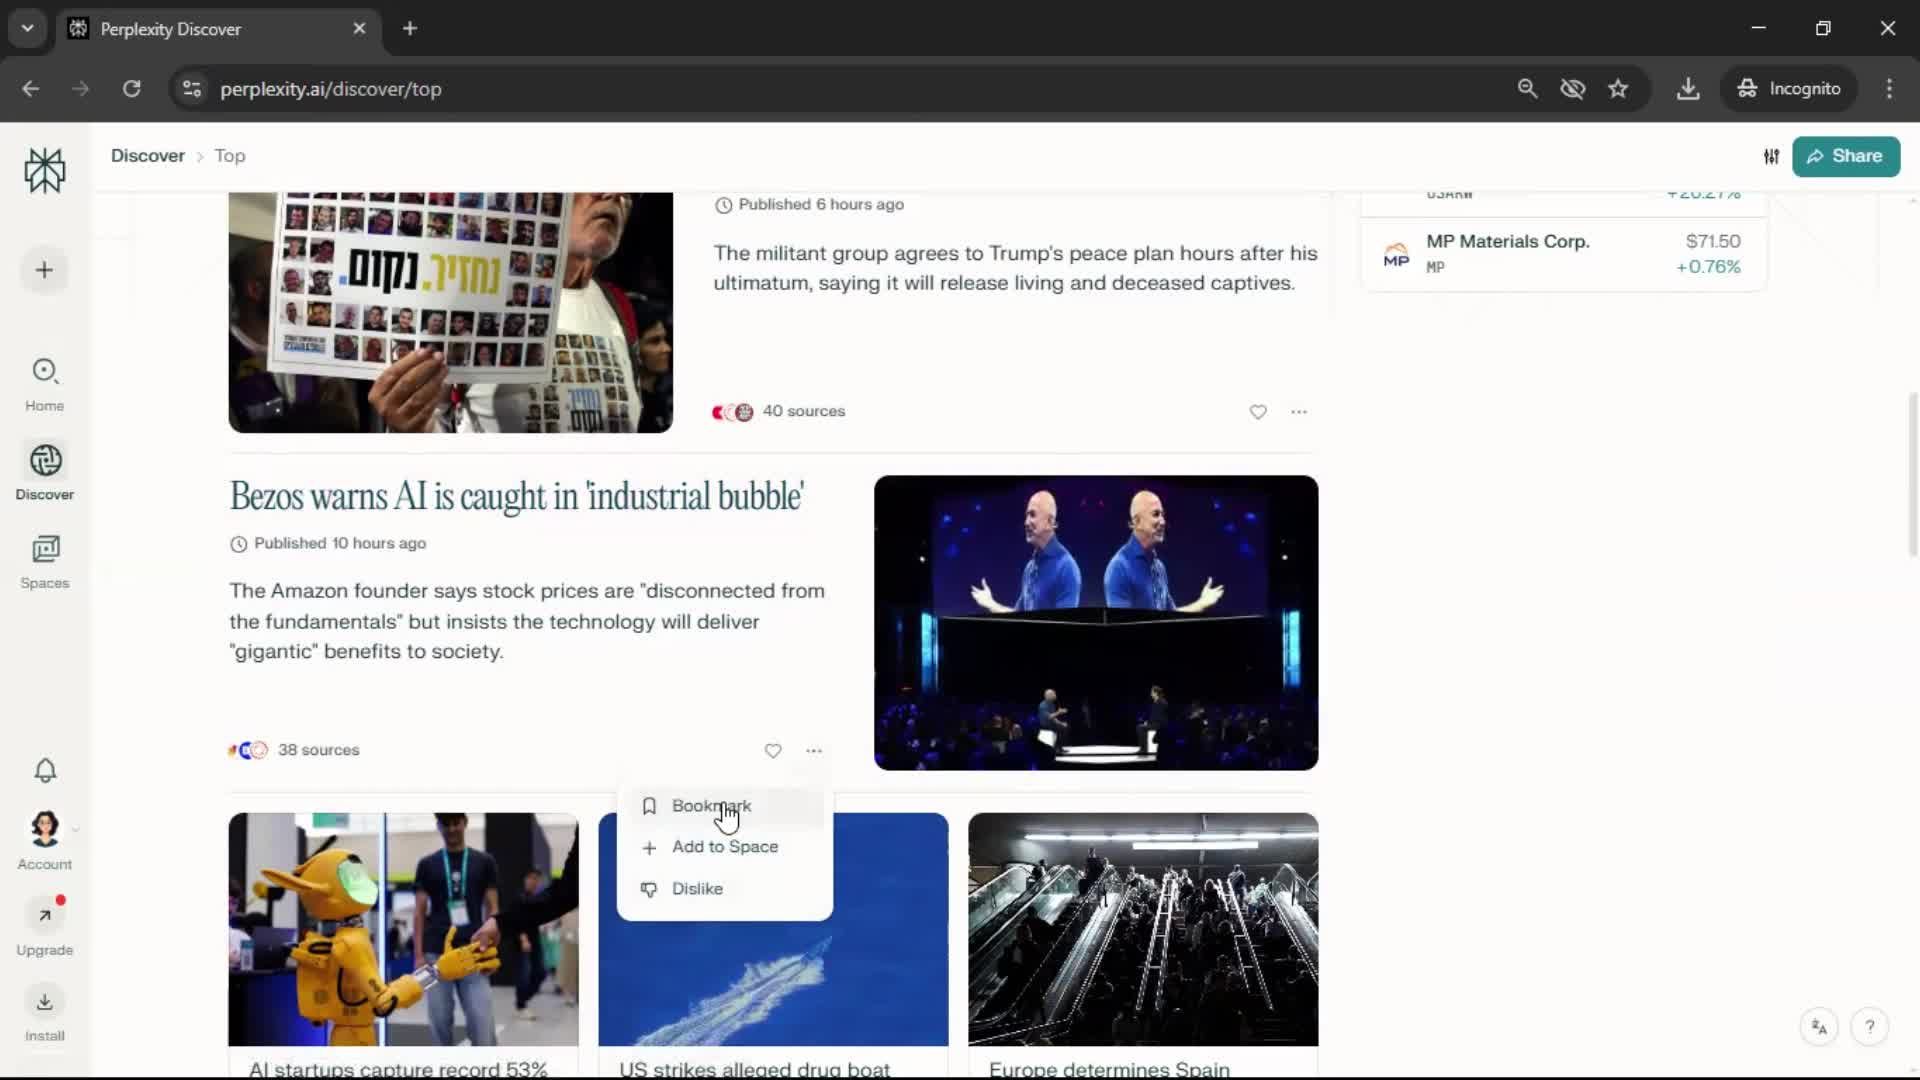Click the Install download icon

[45, 1002]
